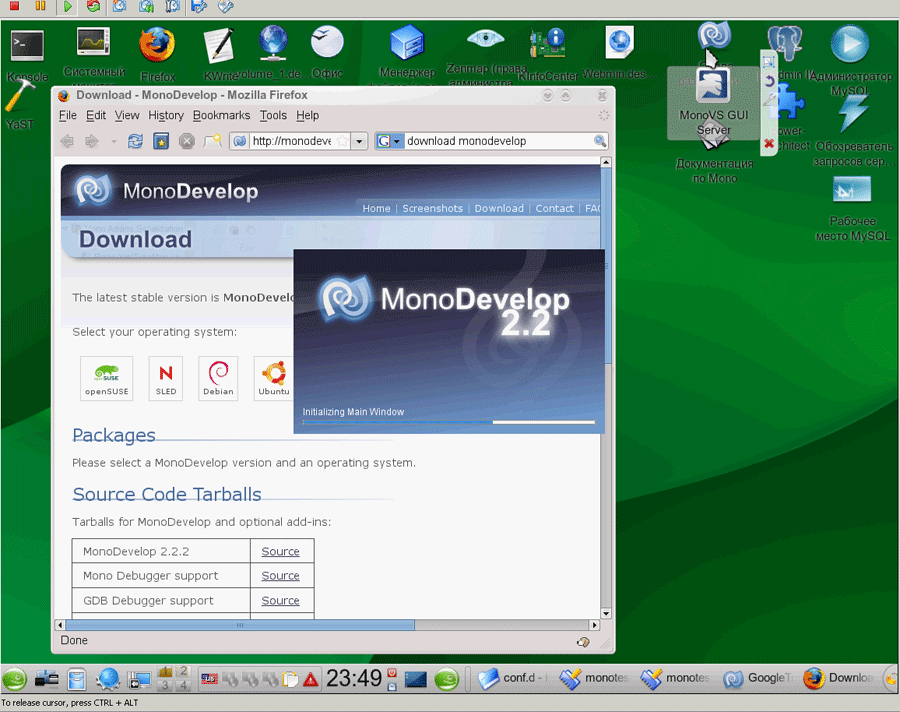Screen dimensions: 900x712
Task: Open the Download nav link on MonoDevelop site
Action: (499, 208)
